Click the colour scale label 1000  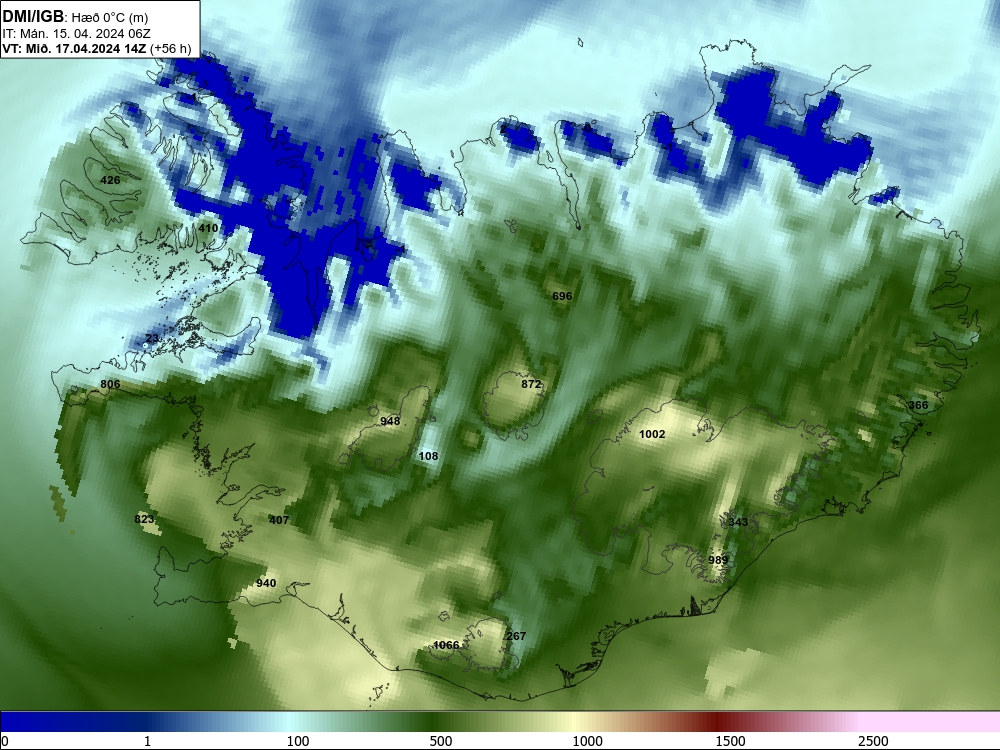pos(587,741)
